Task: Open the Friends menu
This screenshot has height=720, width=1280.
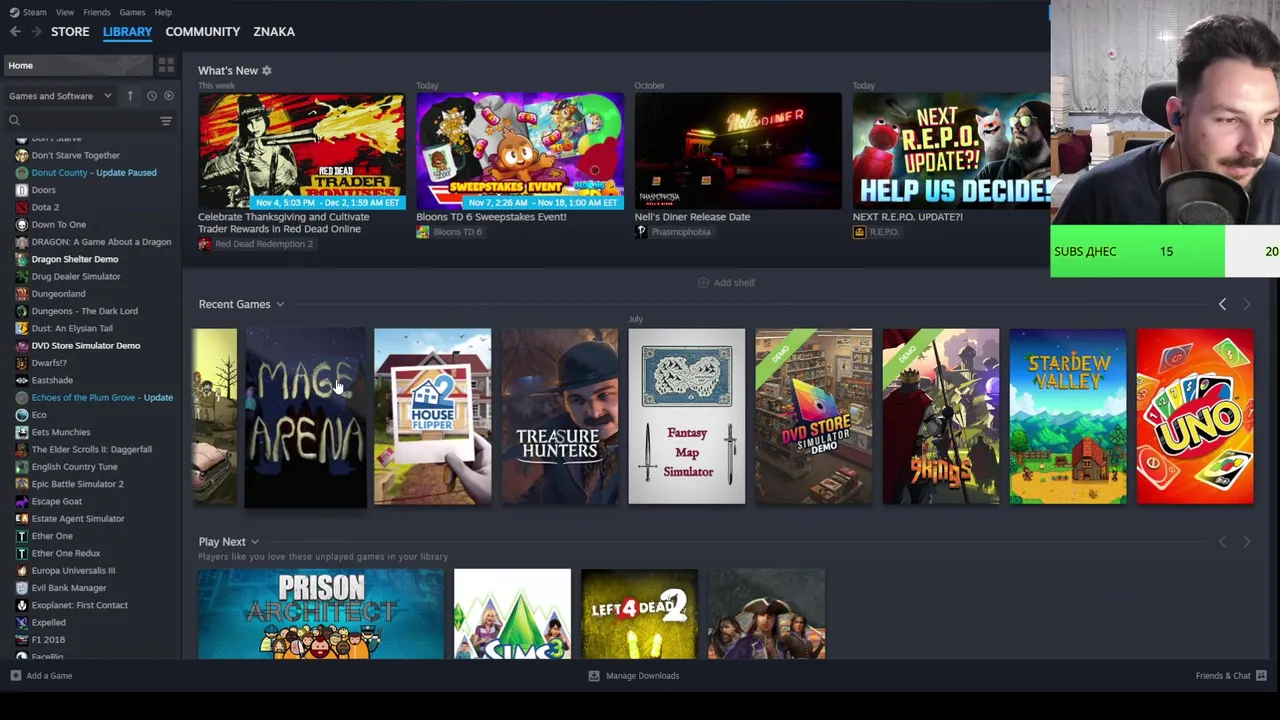Action: [96, 12]
